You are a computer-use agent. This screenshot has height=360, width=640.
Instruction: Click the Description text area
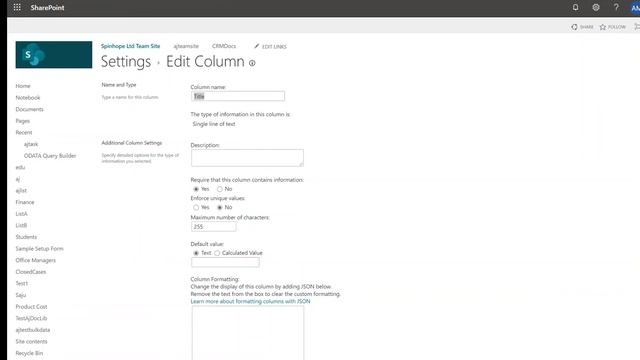coord(247,158)
